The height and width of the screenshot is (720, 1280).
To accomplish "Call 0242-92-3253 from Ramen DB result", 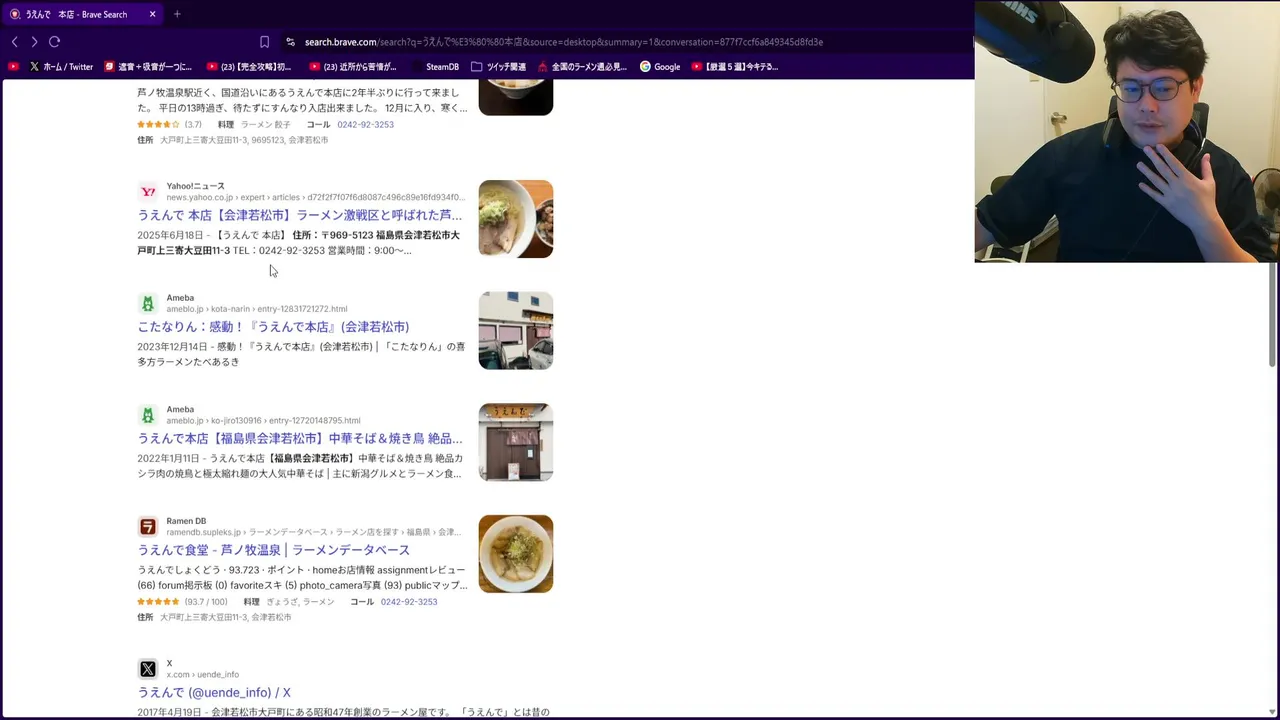I will [408, 601].
